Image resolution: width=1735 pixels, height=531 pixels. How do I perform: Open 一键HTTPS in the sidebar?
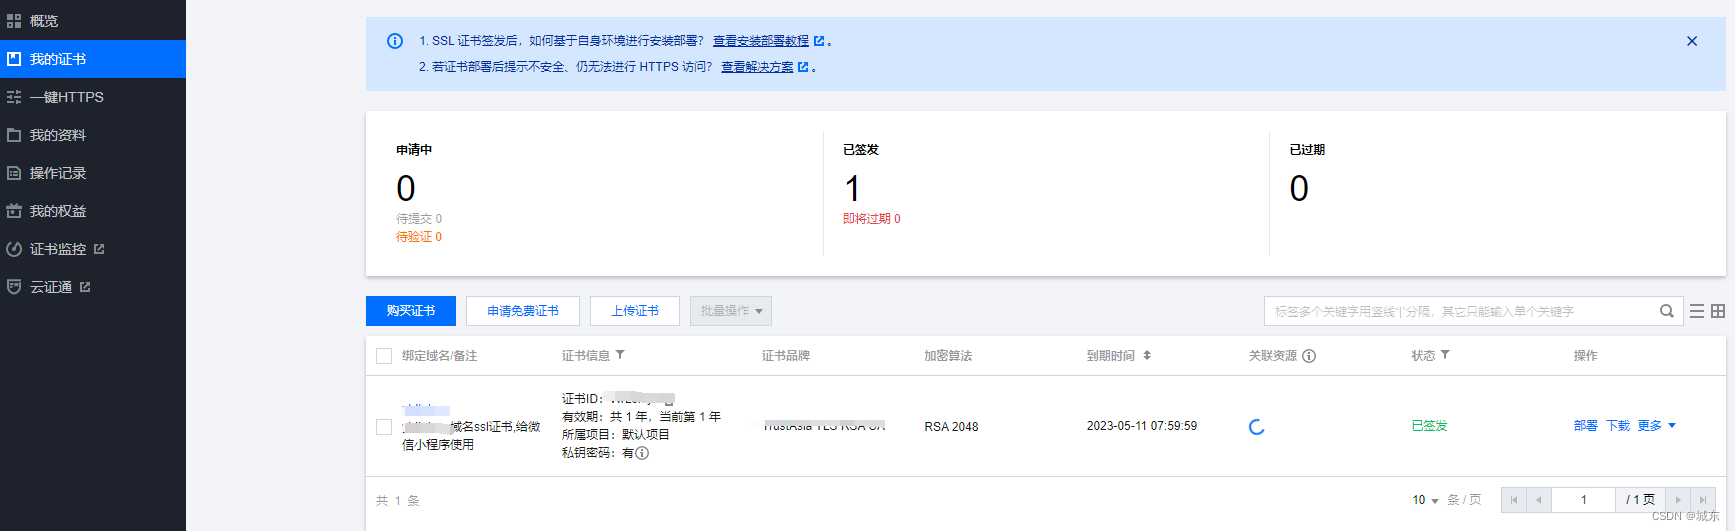click(93, 97)
